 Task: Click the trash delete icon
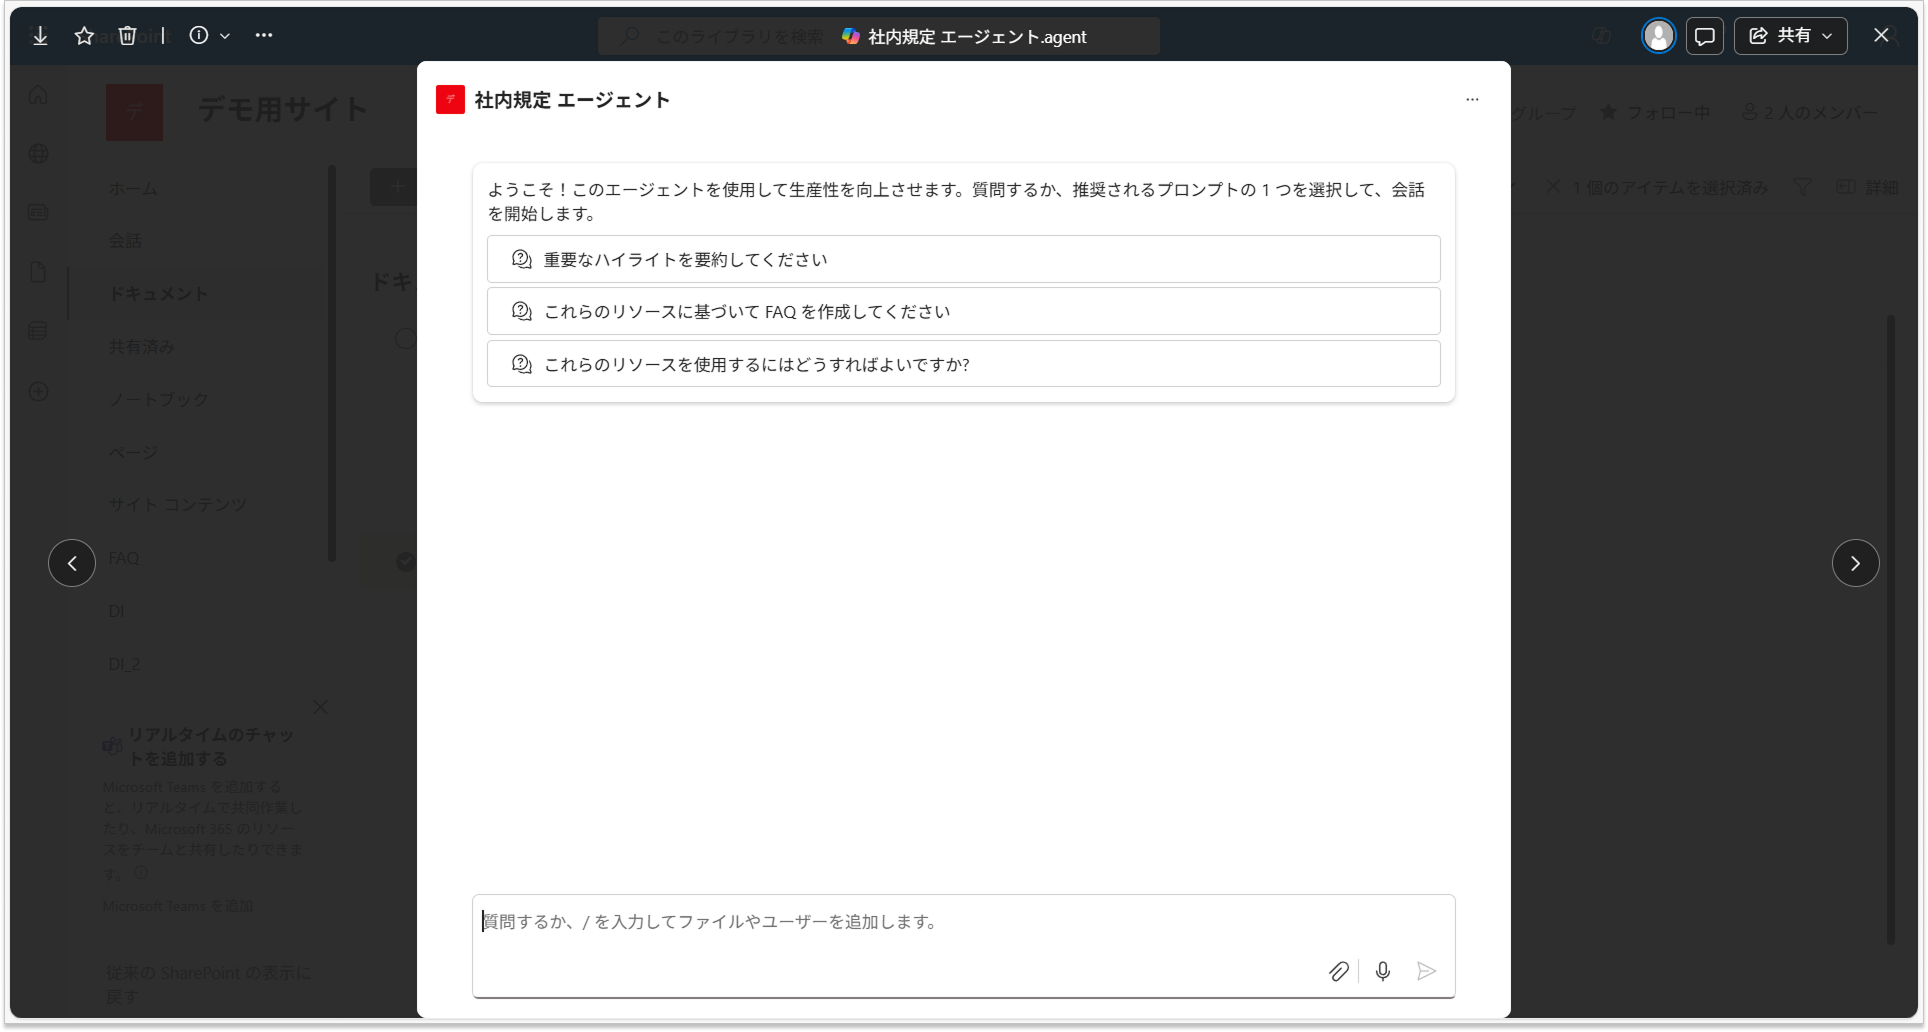(127, 36)
